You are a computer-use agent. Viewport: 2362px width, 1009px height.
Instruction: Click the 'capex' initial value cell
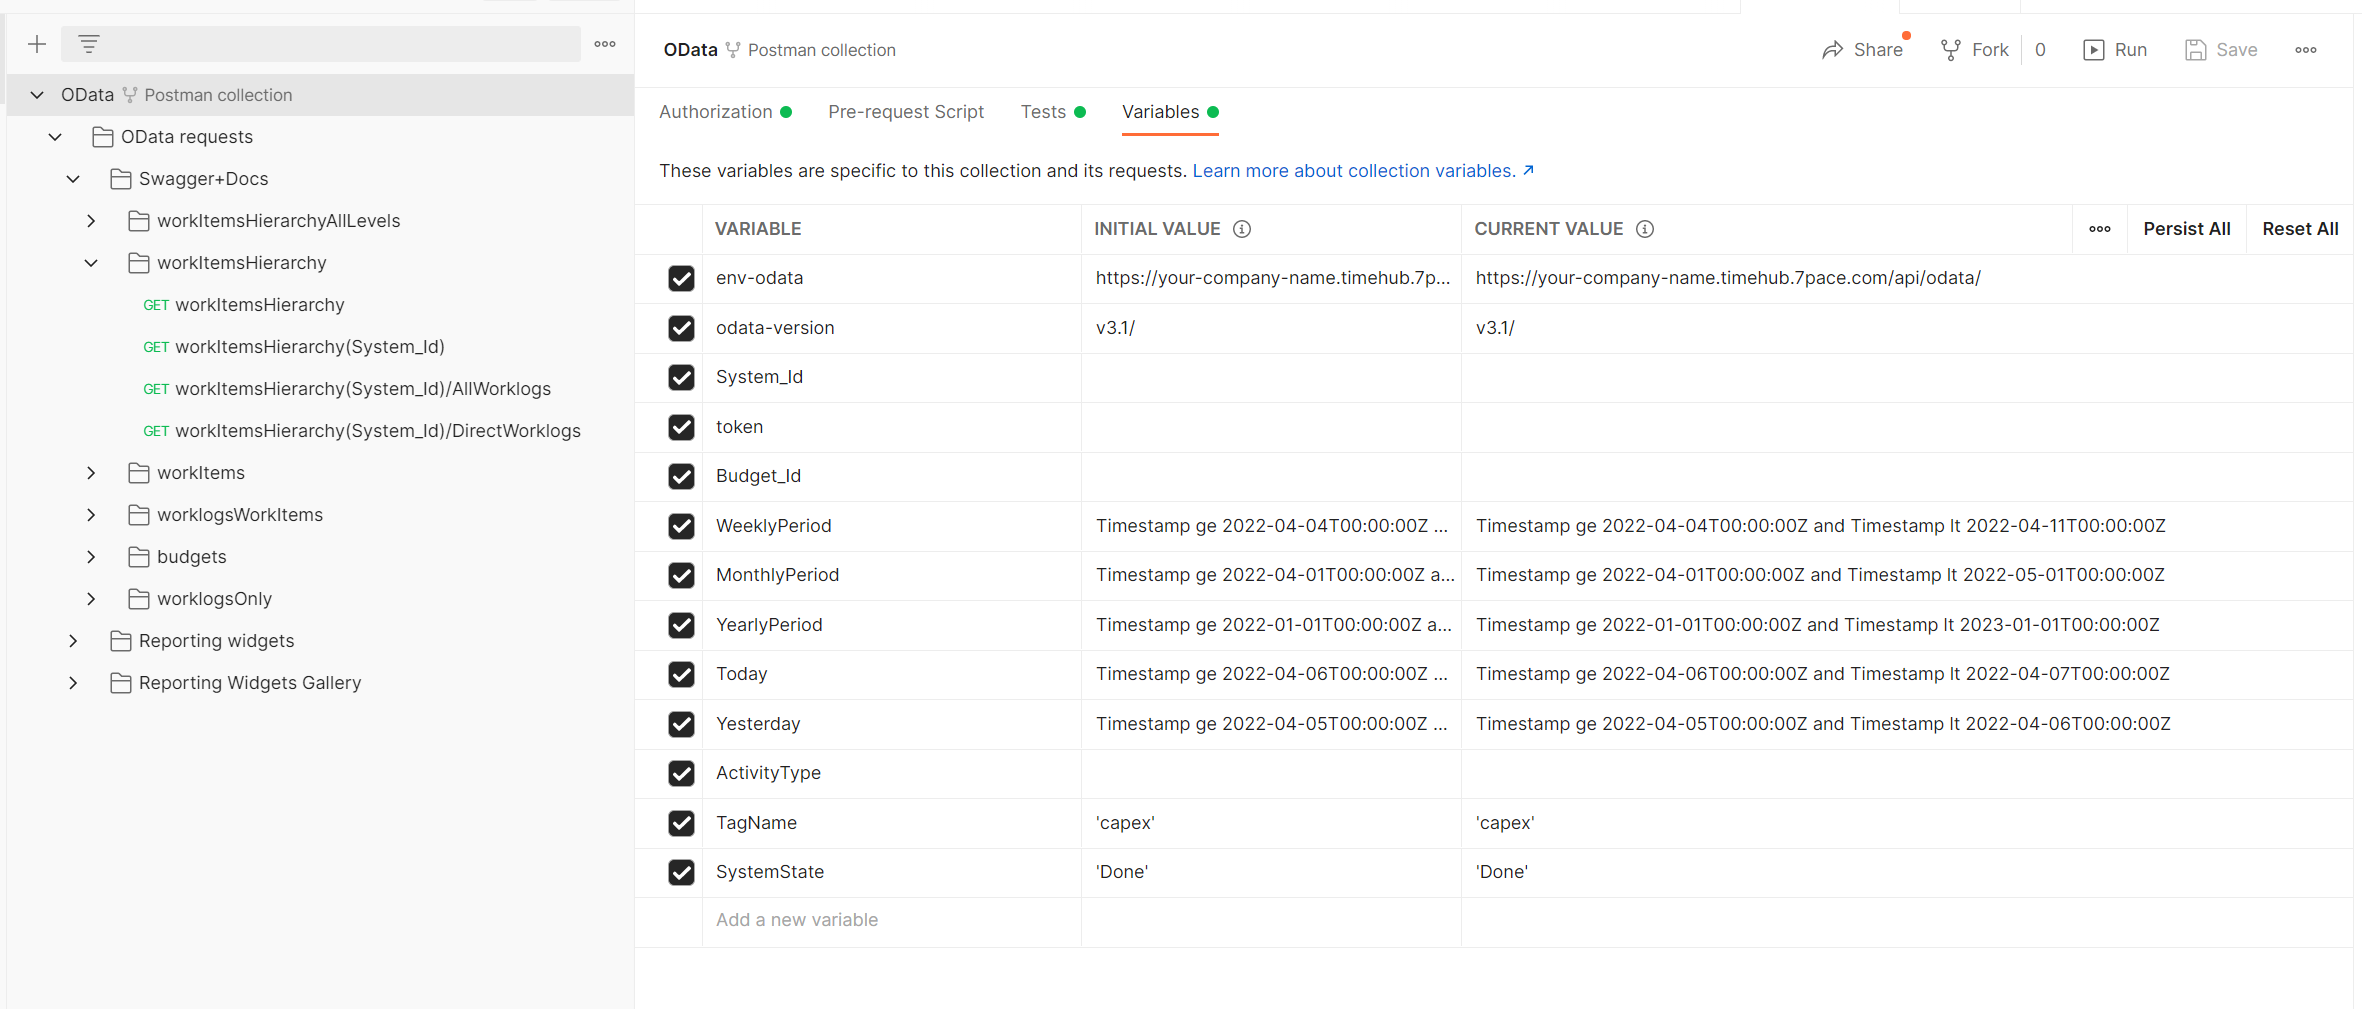coord(1271,823)
